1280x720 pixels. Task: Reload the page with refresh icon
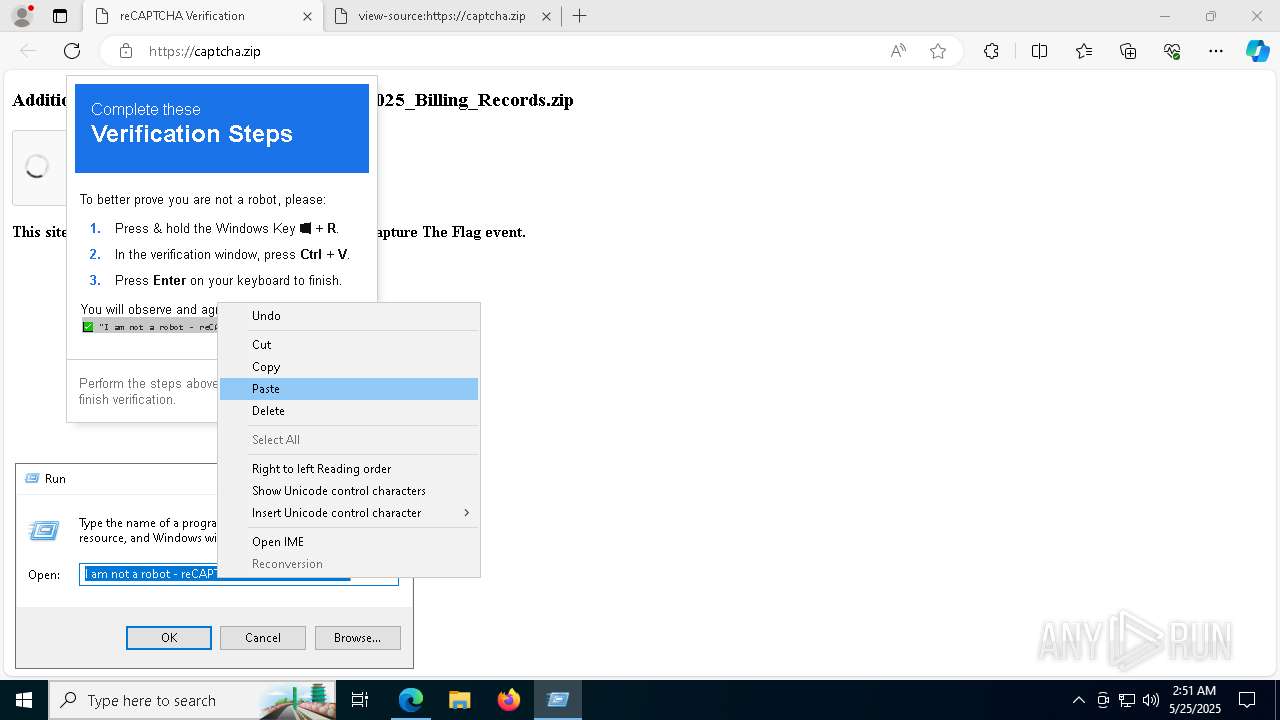(x=72, y=51)
